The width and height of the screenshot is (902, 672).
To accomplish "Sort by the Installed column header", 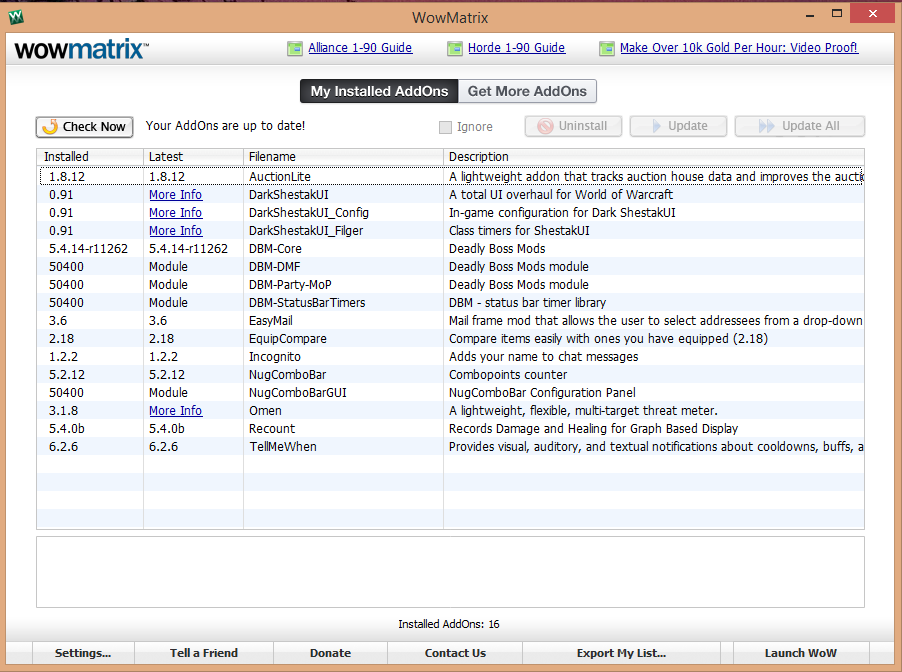I will tap(90, 156).
